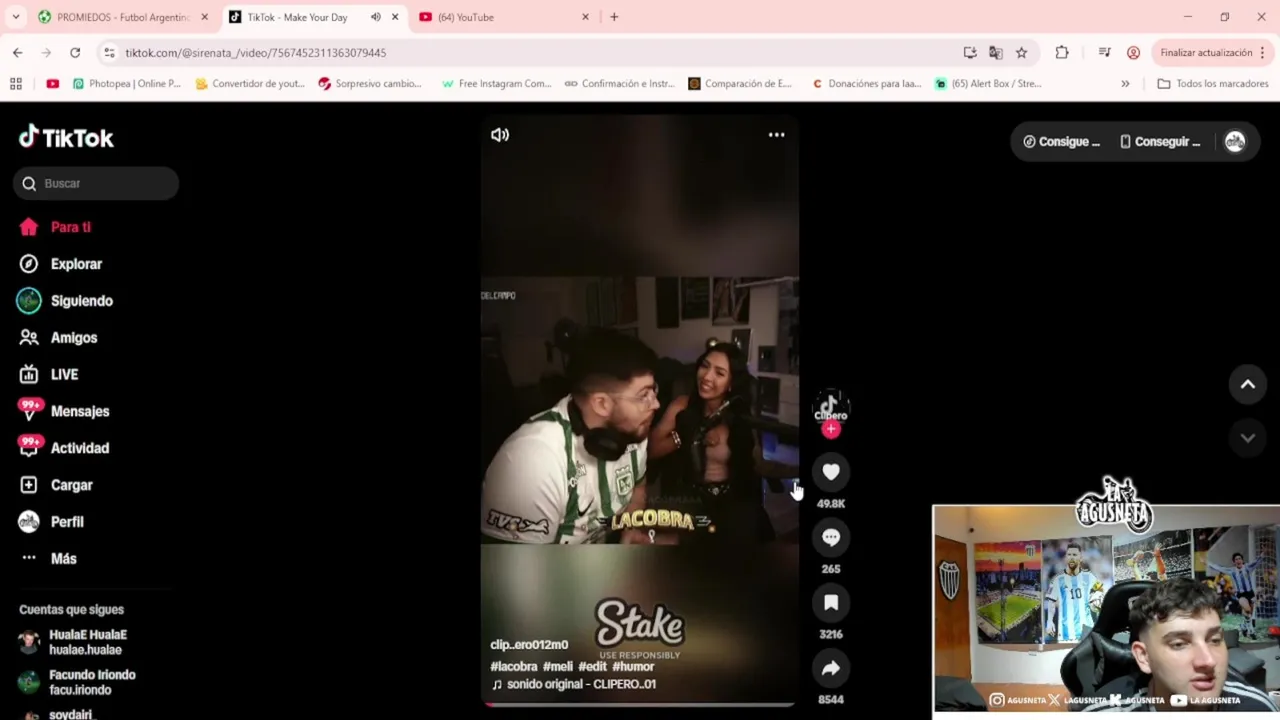Go back in browser
1280x720 pixels.
[18, 52]
